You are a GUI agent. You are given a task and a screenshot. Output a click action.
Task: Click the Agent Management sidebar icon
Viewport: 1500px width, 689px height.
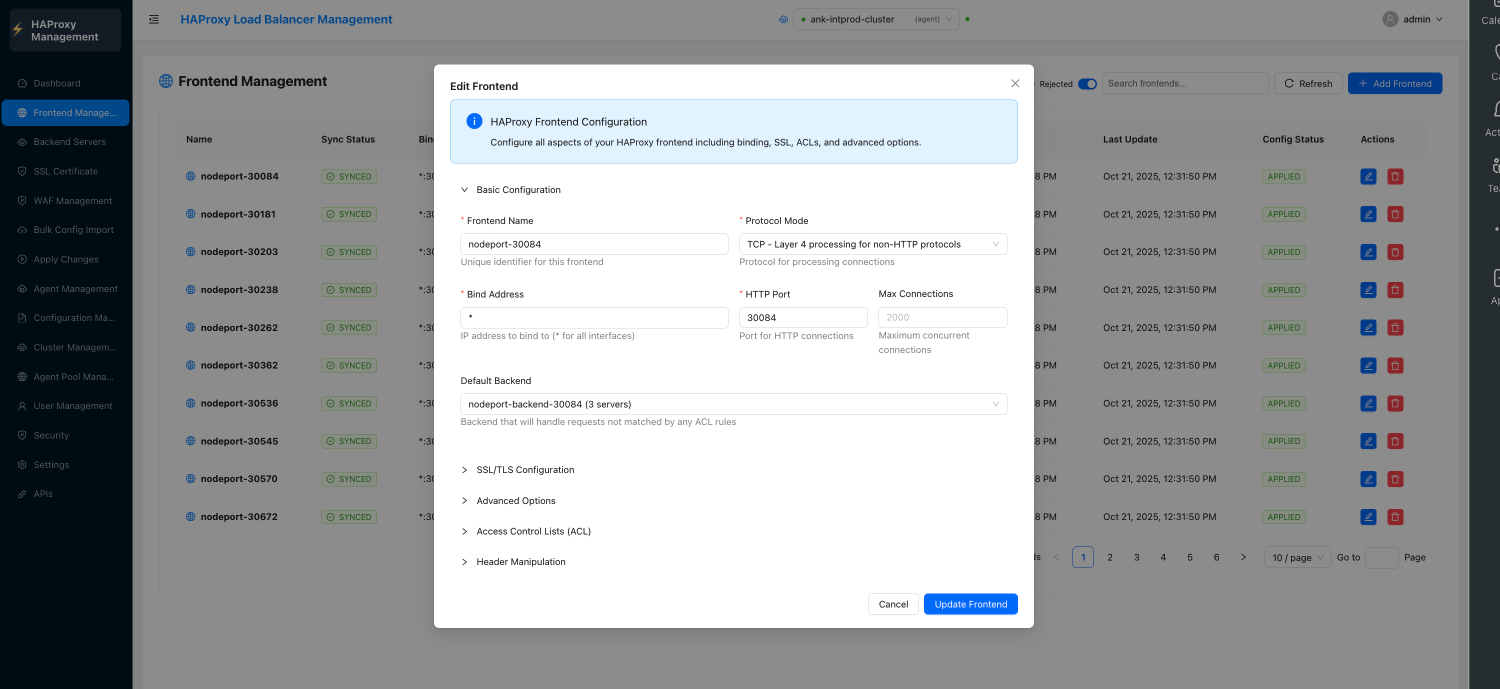pyautogui.click(x=23, y=289)
